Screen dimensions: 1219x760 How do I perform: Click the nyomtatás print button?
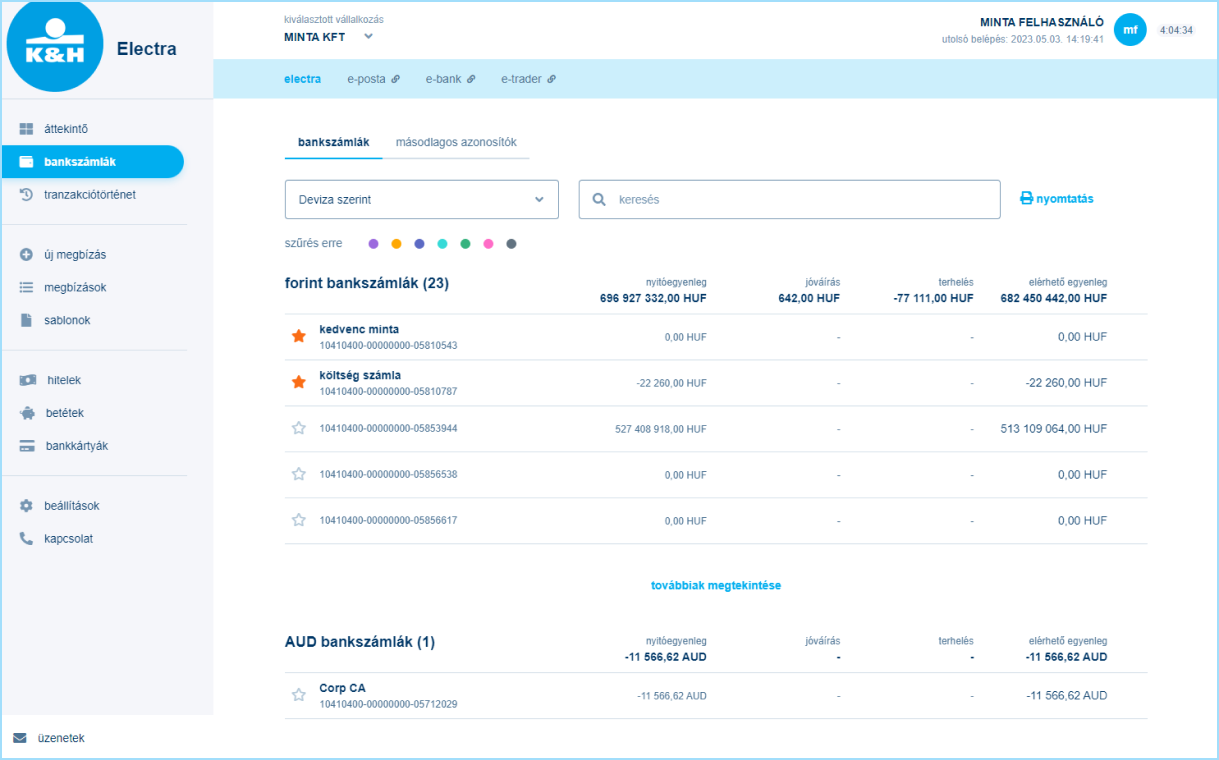coord(1056,199)
